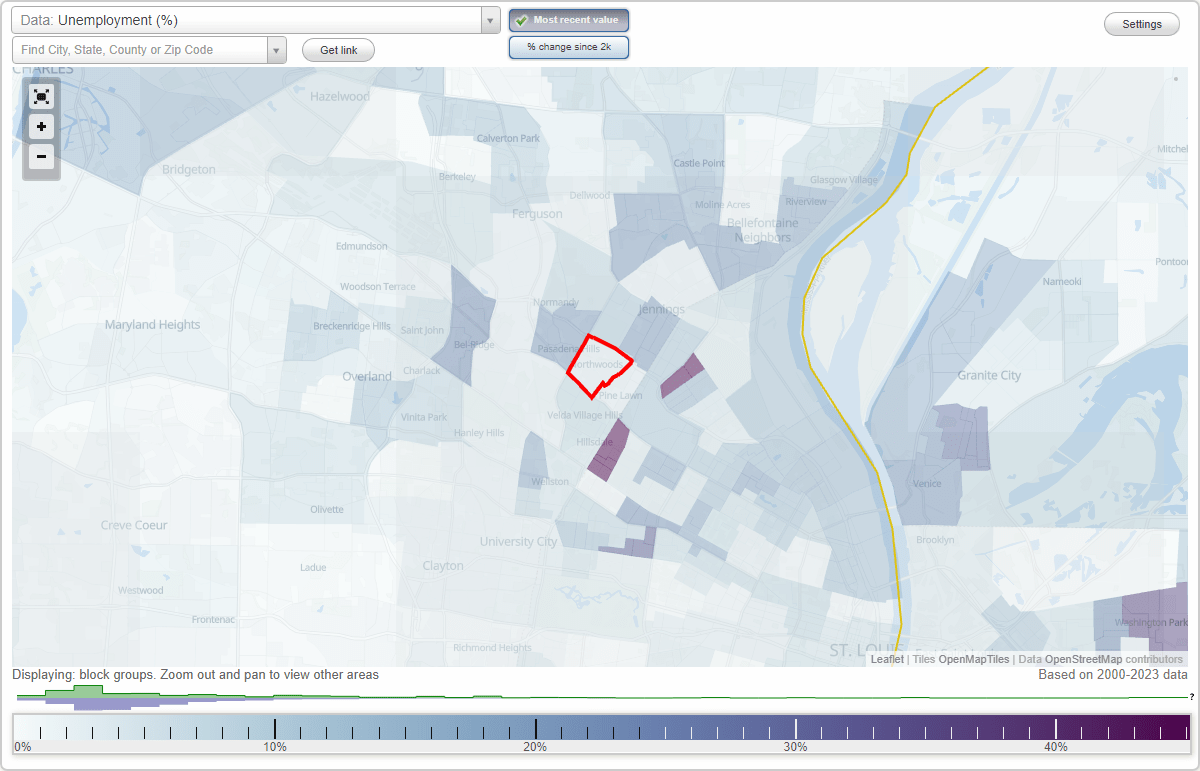
Task: Click the 40% mark on color scale
Action: pyautogui.click(x=1056, y=747)
